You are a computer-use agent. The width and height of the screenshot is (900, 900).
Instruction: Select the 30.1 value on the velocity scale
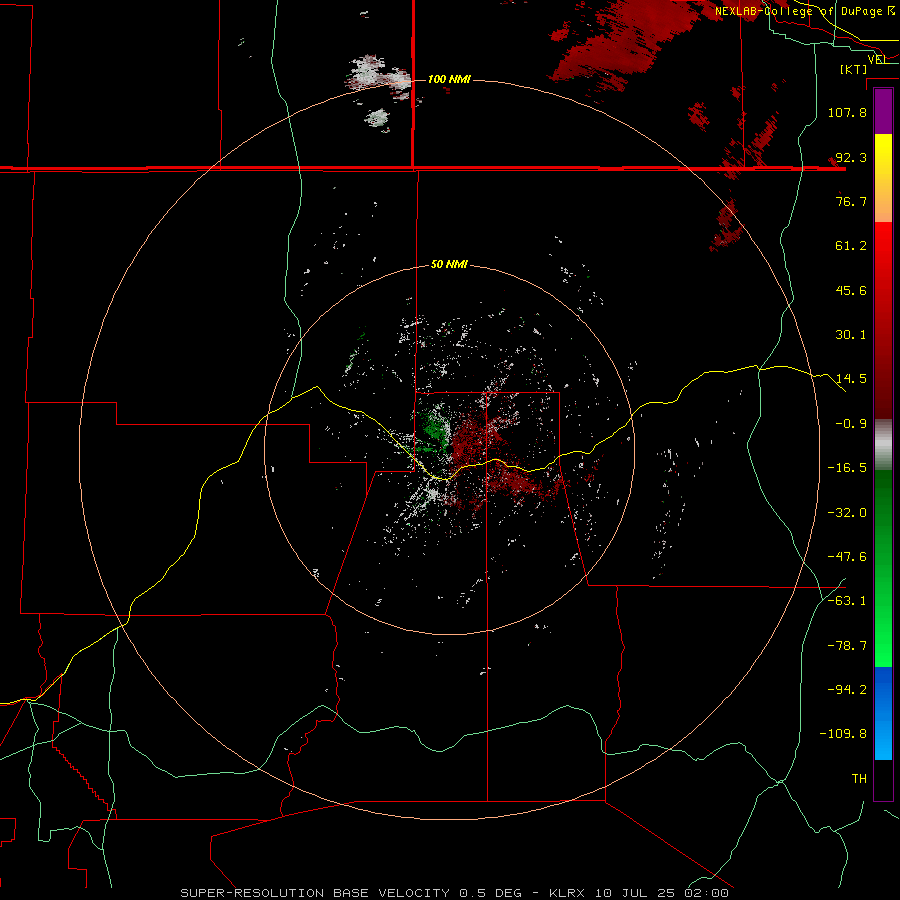tap(851, 335)
